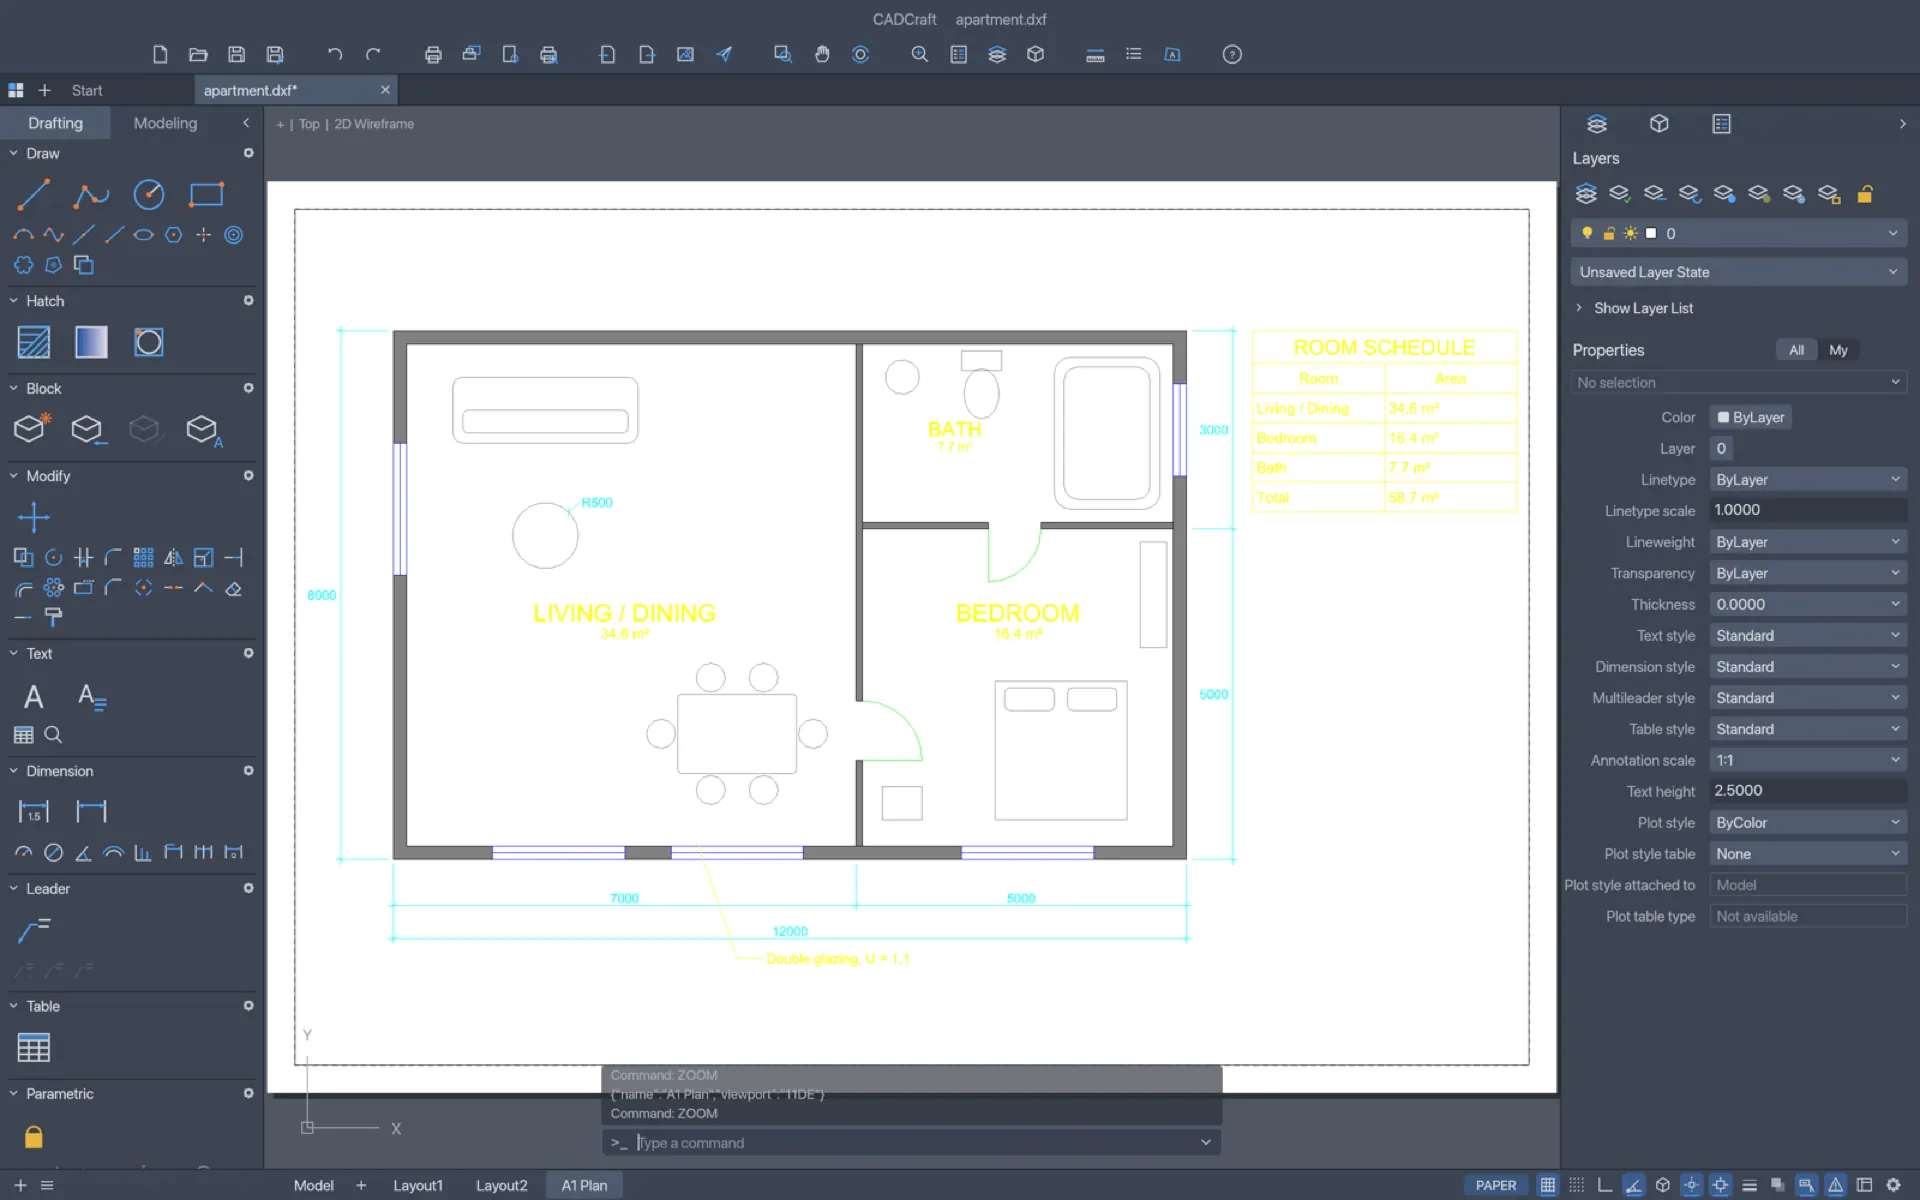Screen dimensions: 1920x1200
Task: Toggle grid display in status bar
Action: (1547, 1185)
